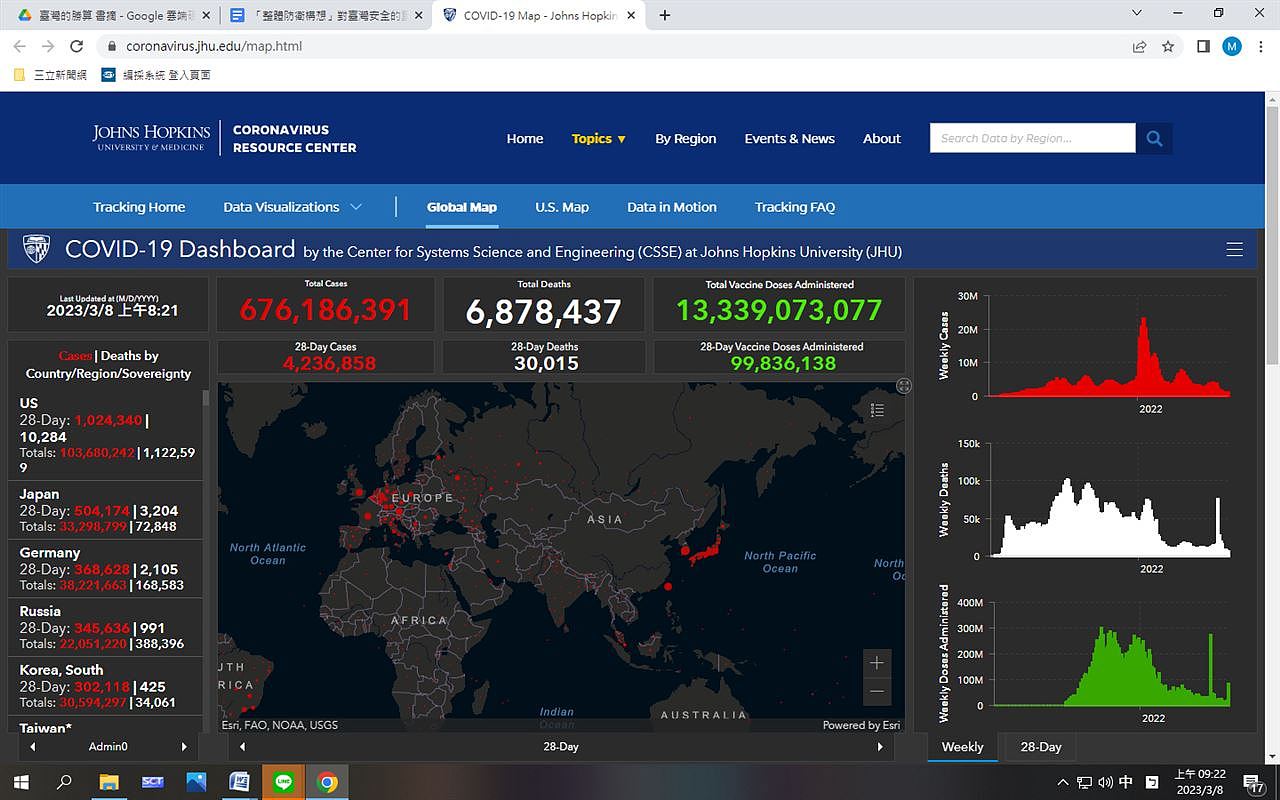Go back in browser history
The width and height of the screenshot is (1280, 800).
point(19,46)
